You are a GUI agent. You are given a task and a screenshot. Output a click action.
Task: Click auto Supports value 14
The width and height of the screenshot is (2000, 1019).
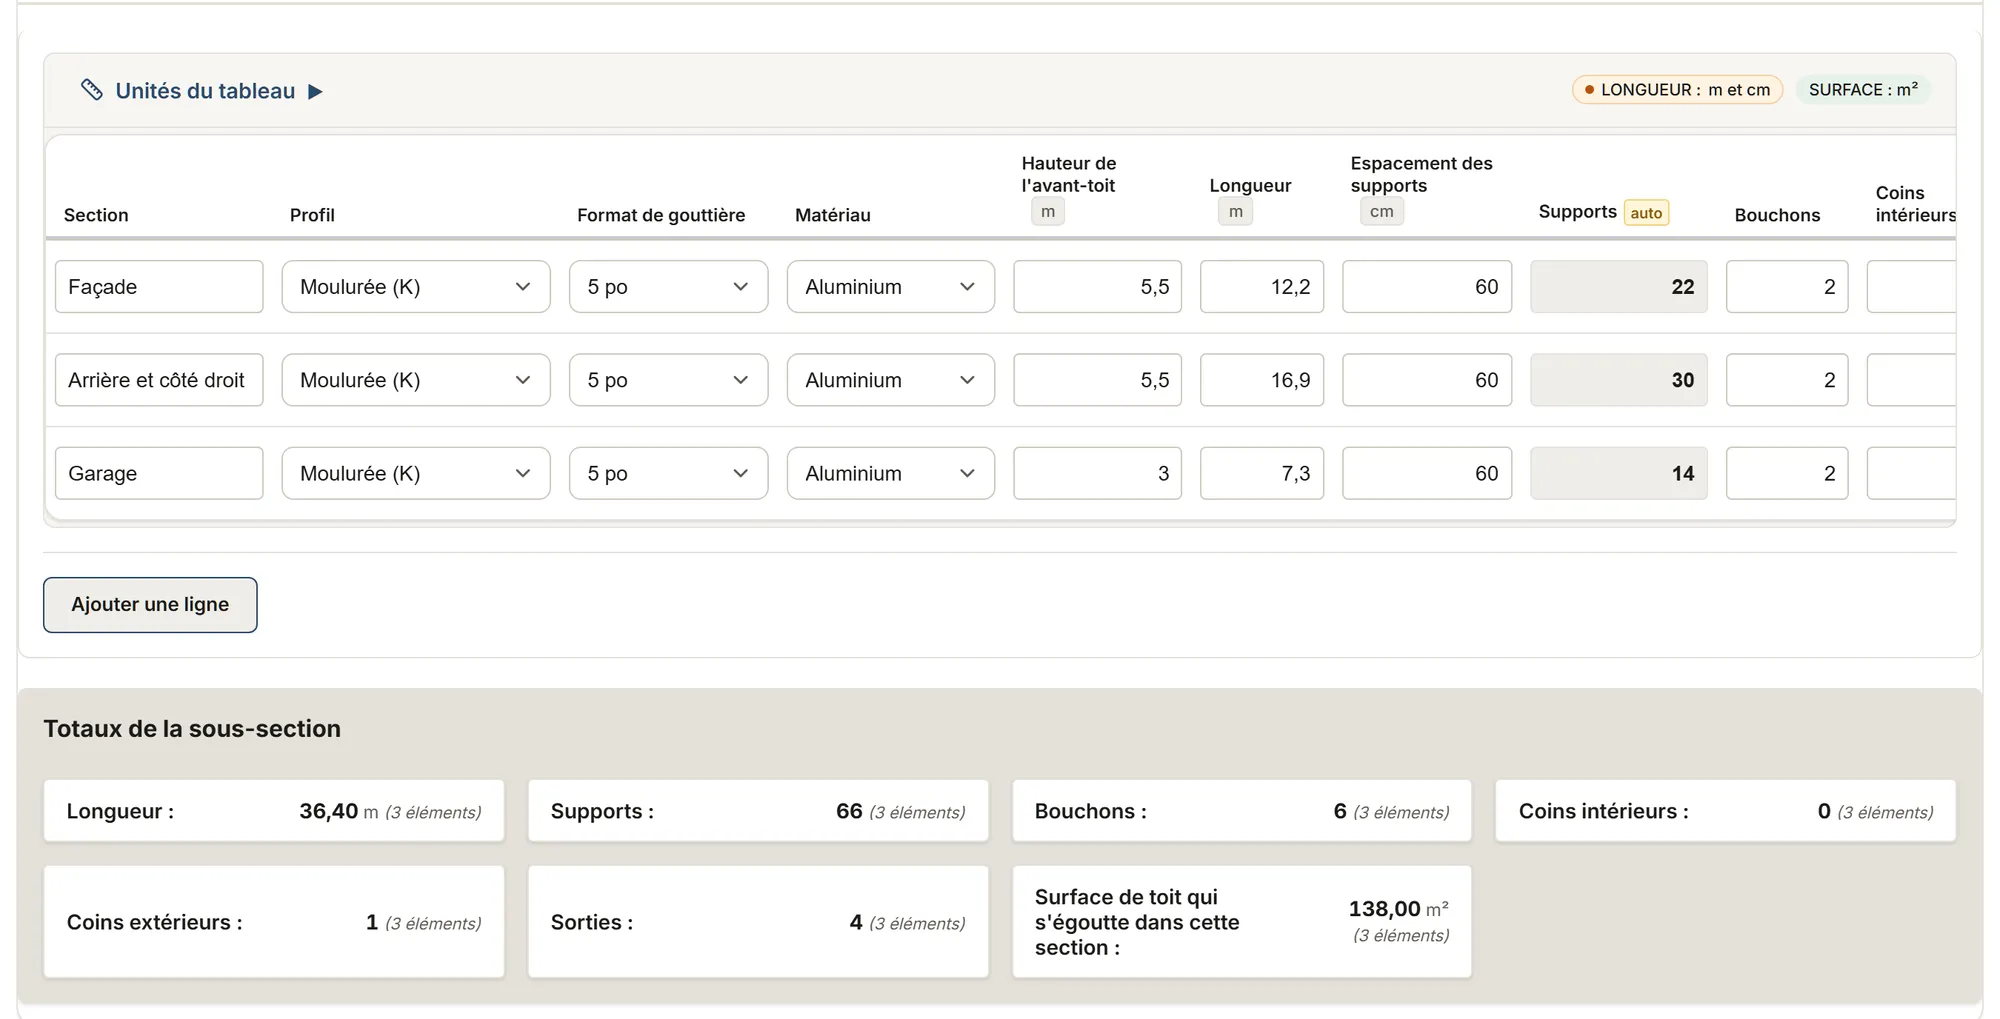[x=1619, y=473]
